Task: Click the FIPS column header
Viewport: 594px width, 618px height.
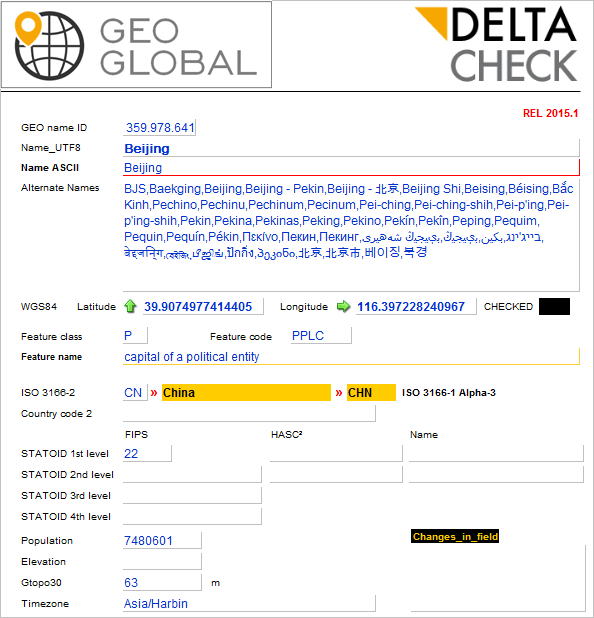Action: 136,434
